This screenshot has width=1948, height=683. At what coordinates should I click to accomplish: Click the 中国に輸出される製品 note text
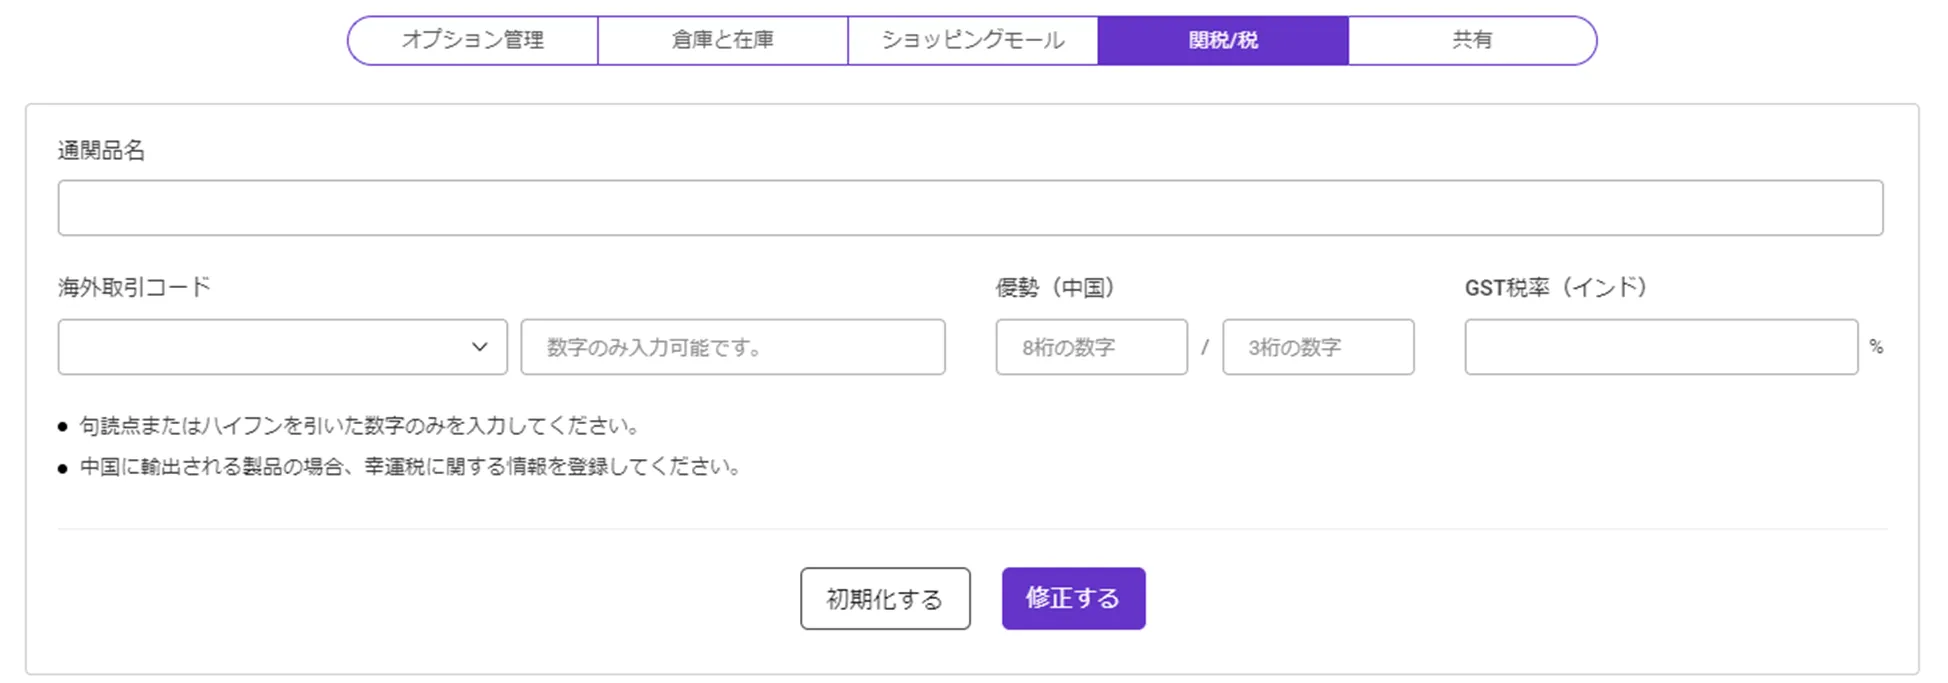tap(410, 467)
